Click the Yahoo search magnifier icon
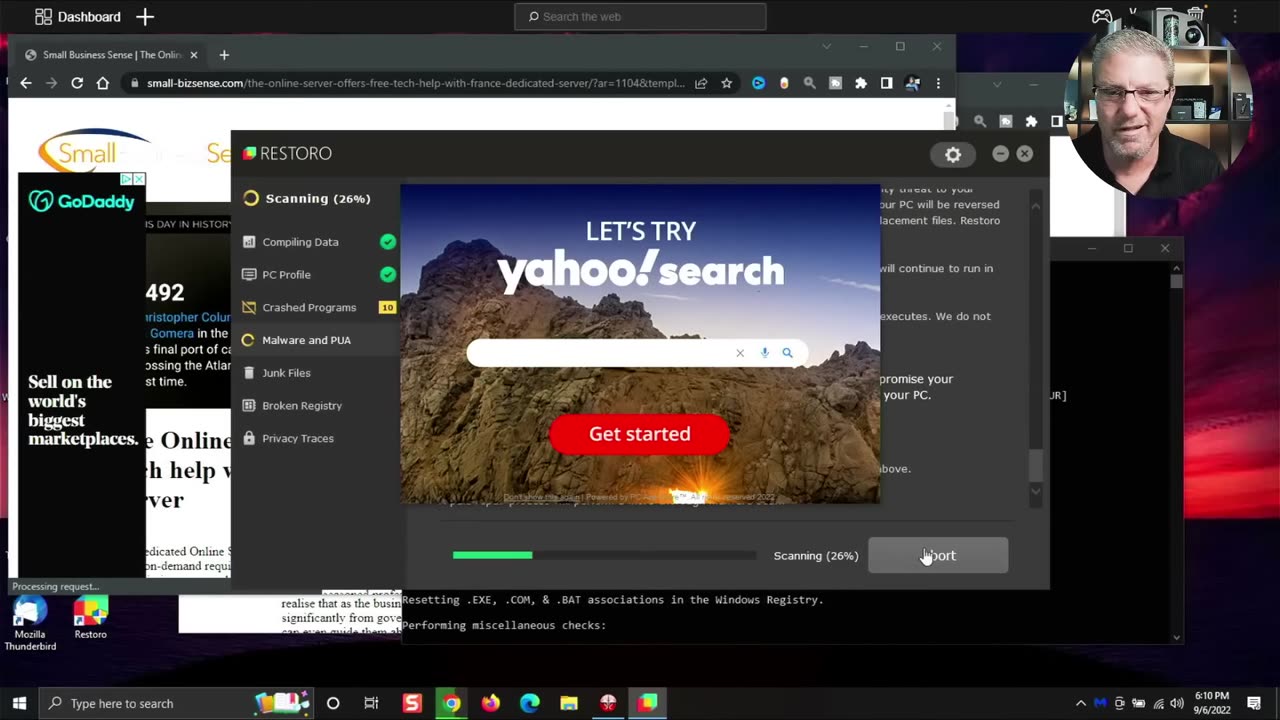This screenshot has height=720, width=1280. click(x=787, y=353)
